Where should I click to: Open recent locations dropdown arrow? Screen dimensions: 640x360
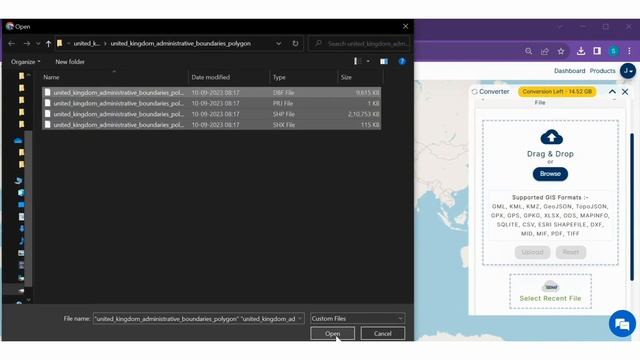click(38, 44)
